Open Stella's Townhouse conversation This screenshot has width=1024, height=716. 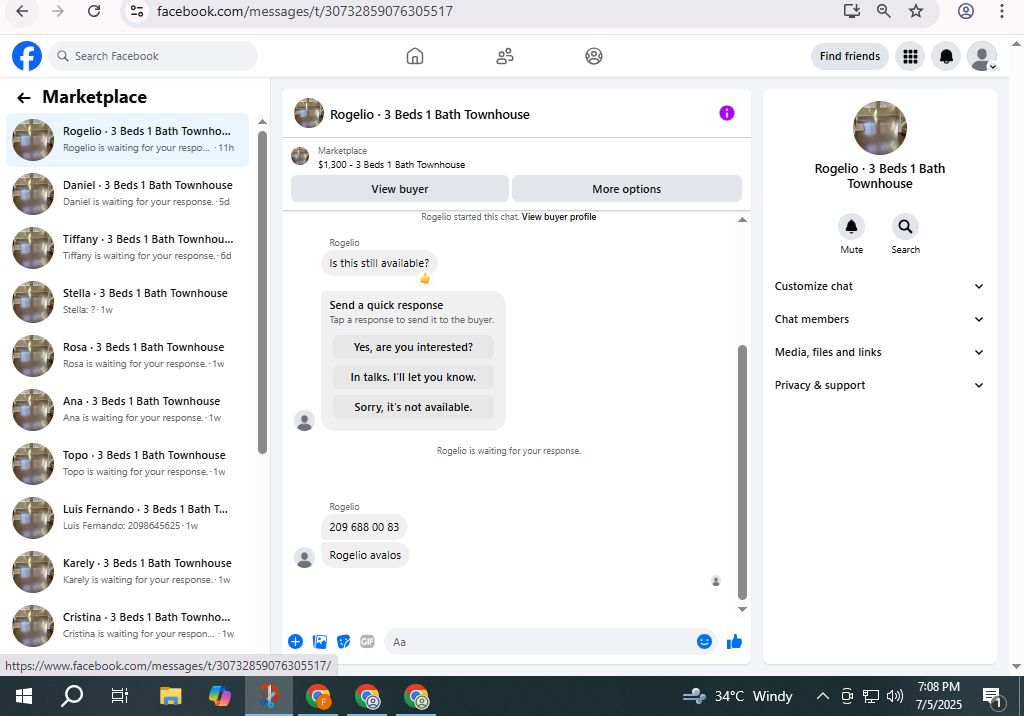[127, 302]
